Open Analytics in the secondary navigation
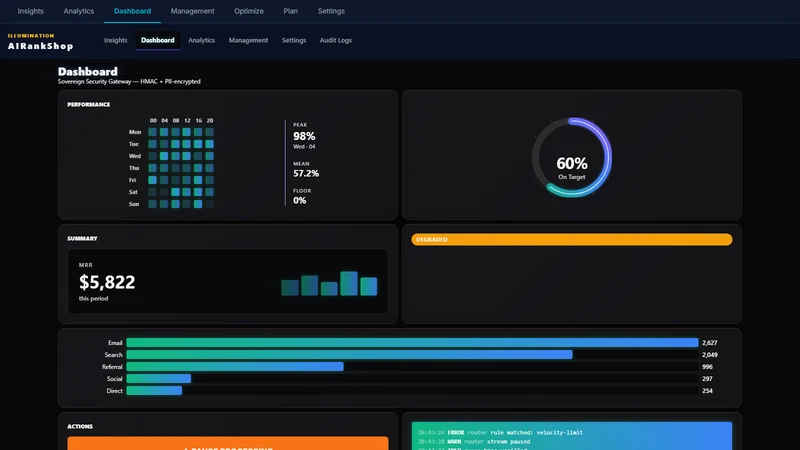The width and height of the screenshot is (800, 450). pos(202,40)
